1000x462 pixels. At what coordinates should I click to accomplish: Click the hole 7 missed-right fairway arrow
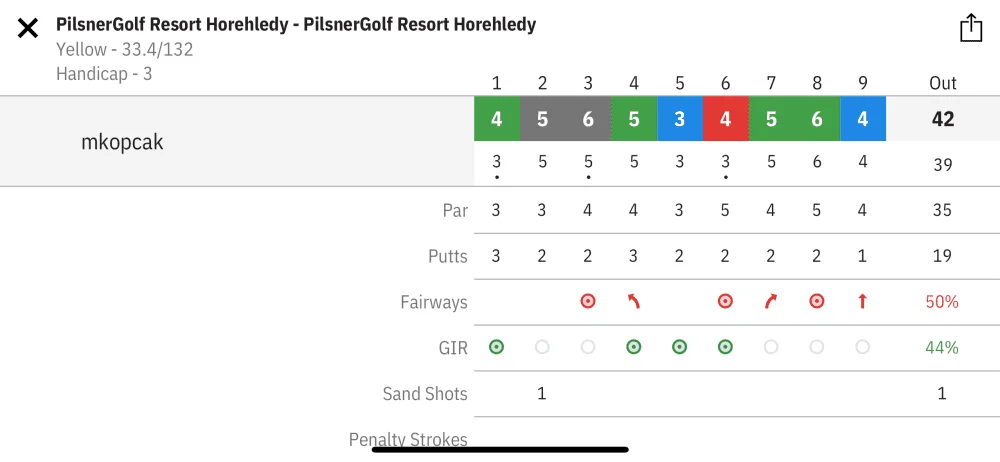771,302
